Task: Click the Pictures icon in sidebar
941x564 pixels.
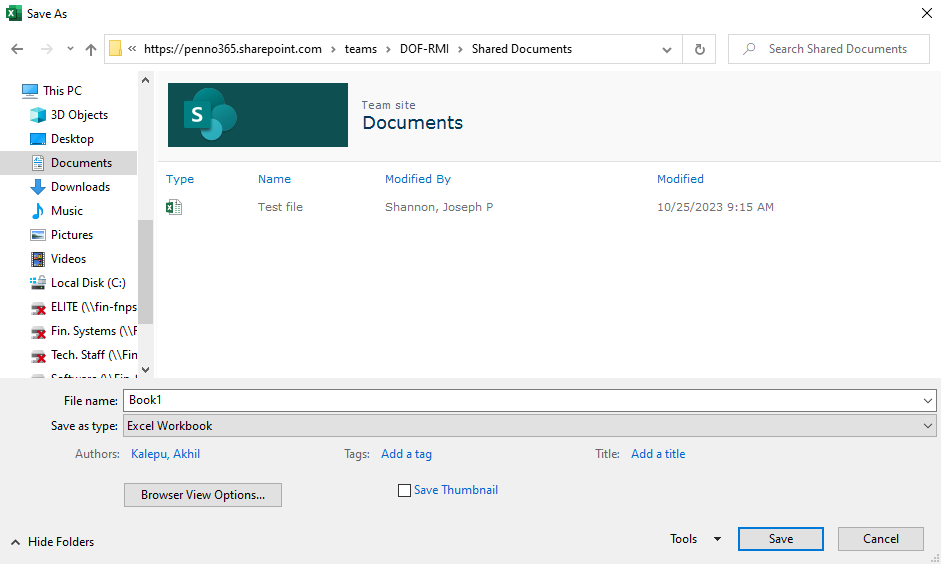Action: tap(38, 235)
